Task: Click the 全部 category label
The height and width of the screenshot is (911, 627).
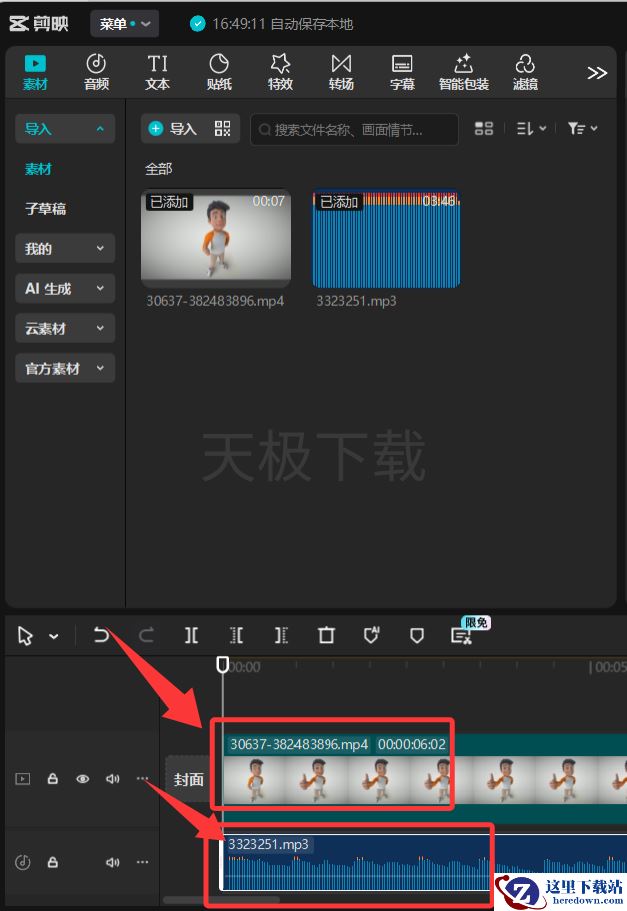Action: (159, 169)
